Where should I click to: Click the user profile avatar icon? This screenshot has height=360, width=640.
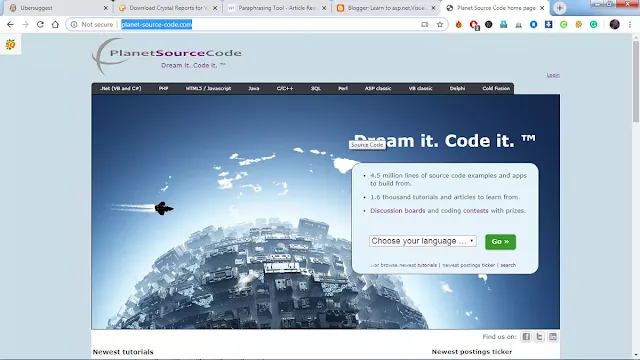point(614,24)
